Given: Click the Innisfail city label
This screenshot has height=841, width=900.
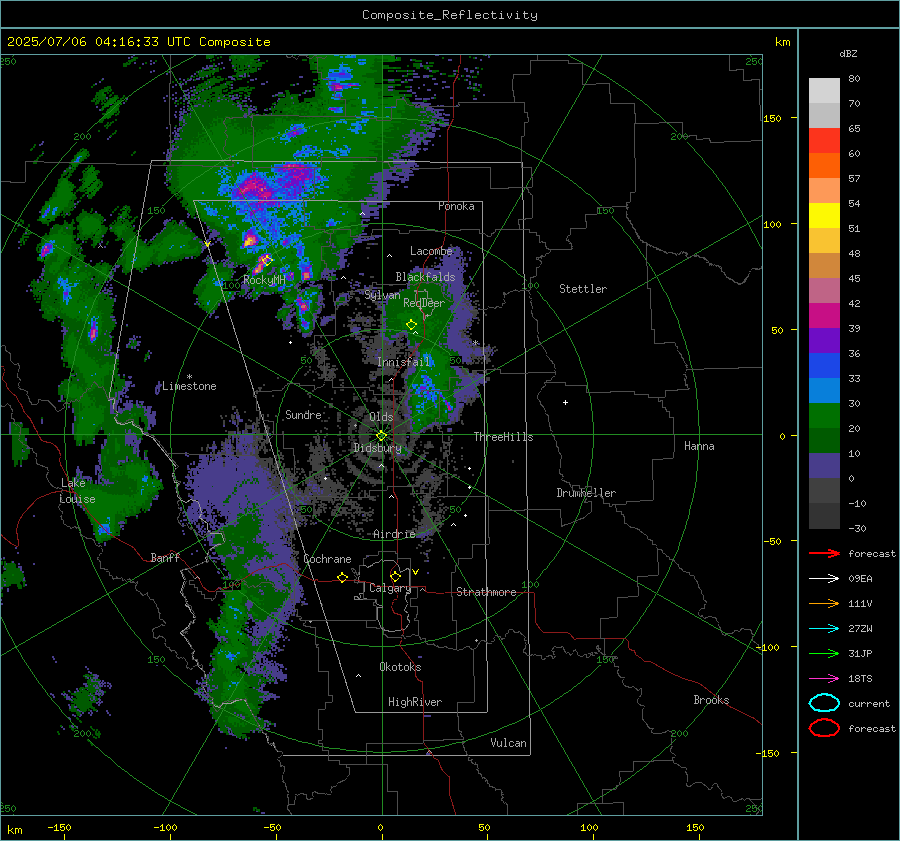Looking at the screenshot, I should coord(404,362).
